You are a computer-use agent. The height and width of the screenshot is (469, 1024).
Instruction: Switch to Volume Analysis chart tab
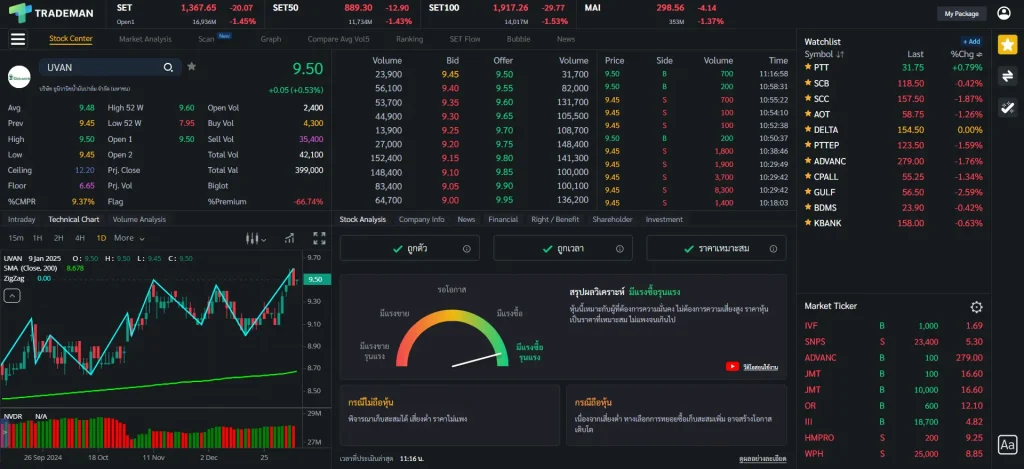(x=139, y=219)
